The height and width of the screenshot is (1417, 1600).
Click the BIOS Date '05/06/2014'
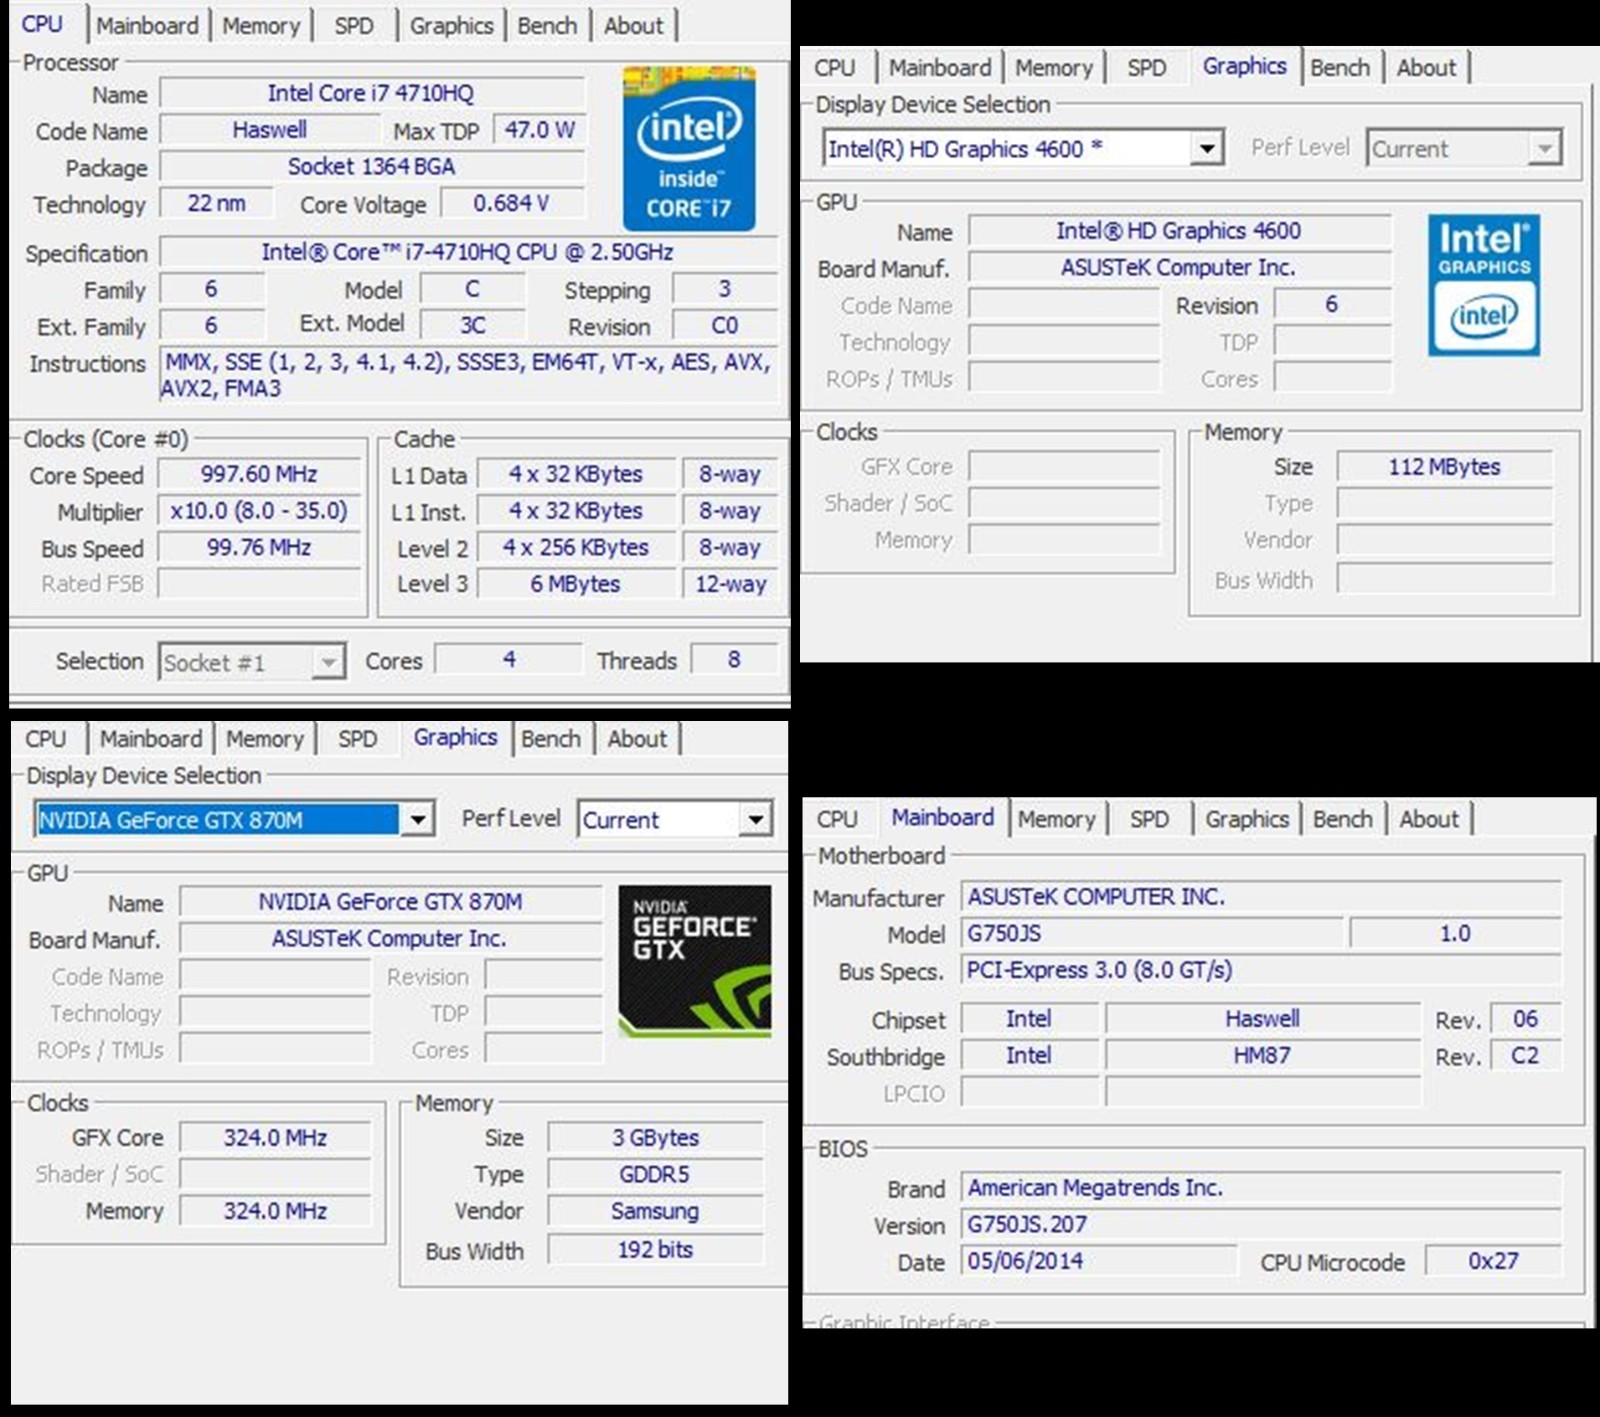(x=1099, y=1261)
